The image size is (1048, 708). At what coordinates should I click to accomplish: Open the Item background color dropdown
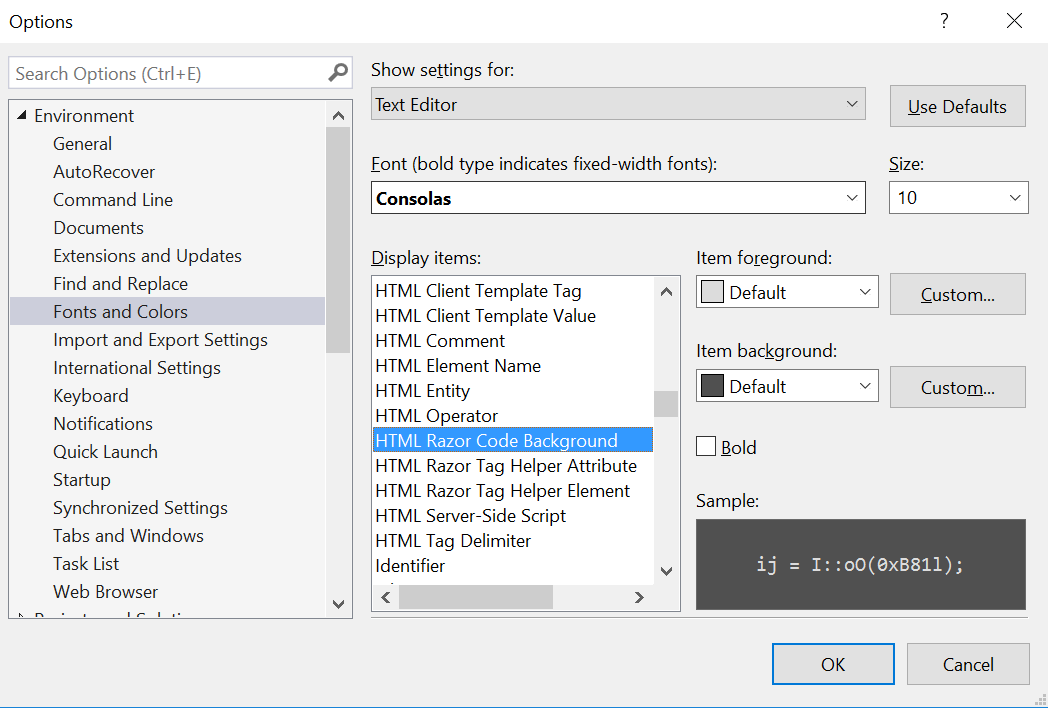point(786,387)
